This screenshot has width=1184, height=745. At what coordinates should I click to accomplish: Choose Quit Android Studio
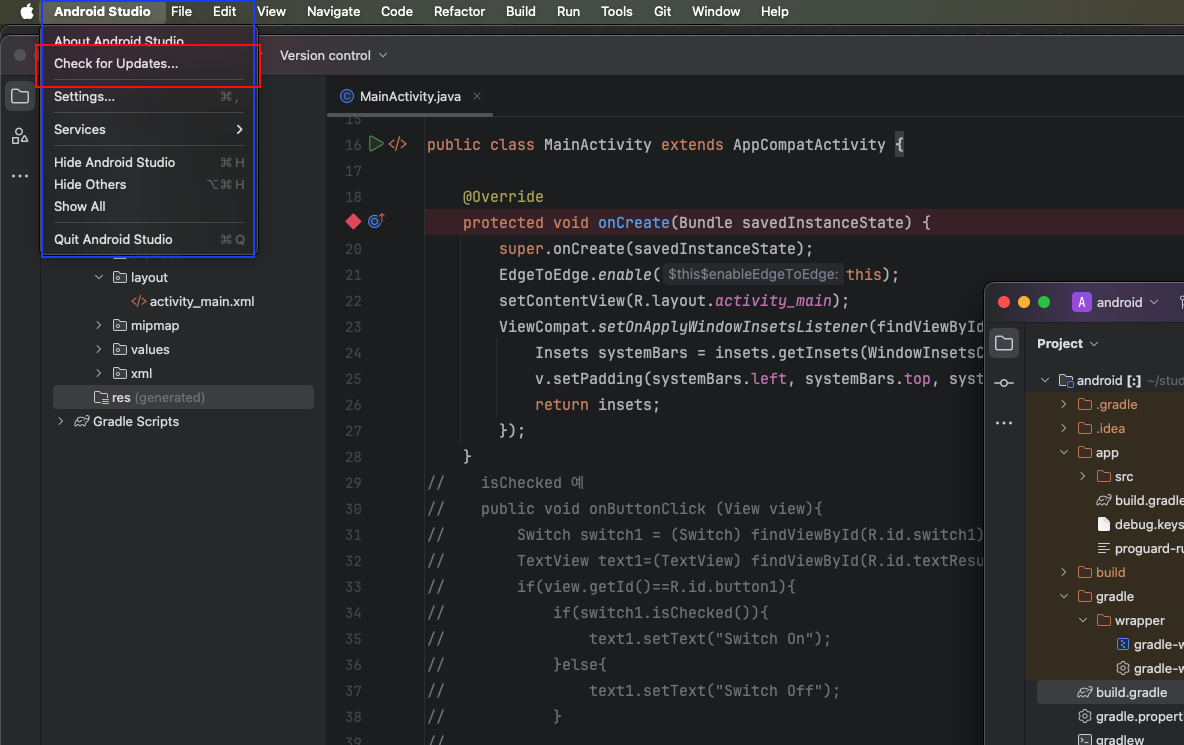click(149, 239)
